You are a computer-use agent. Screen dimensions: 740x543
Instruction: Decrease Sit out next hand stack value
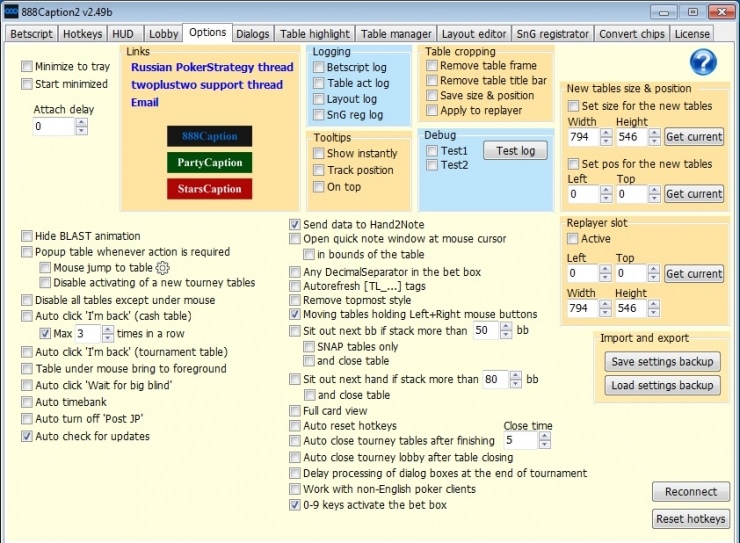coord(516,384)
